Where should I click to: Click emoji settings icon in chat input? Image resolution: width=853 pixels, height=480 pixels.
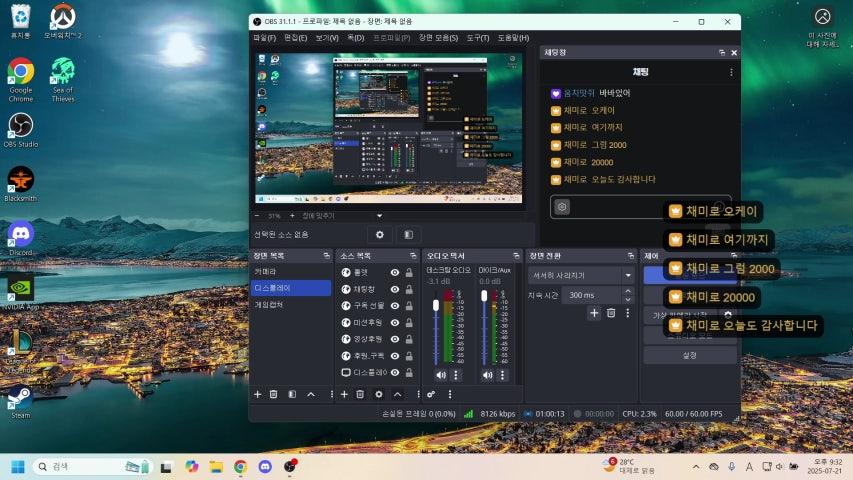(x=562, y=207)
